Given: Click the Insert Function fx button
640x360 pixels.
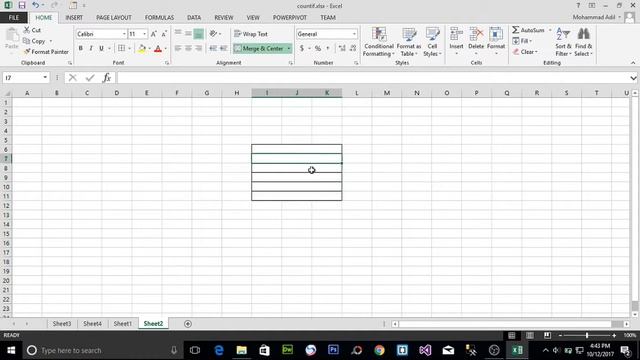Looking at the screenshot, I should pyautogui.click(x=107, y=78).
